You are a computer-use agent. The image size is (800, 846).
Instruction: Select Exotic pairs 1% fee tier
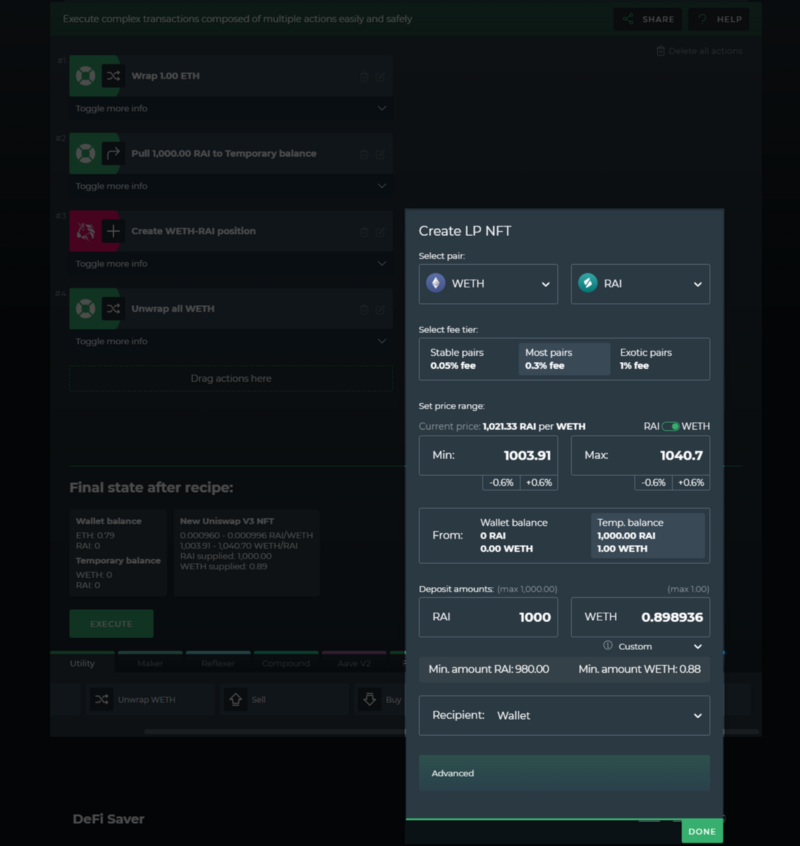click(x=659, y=359)
